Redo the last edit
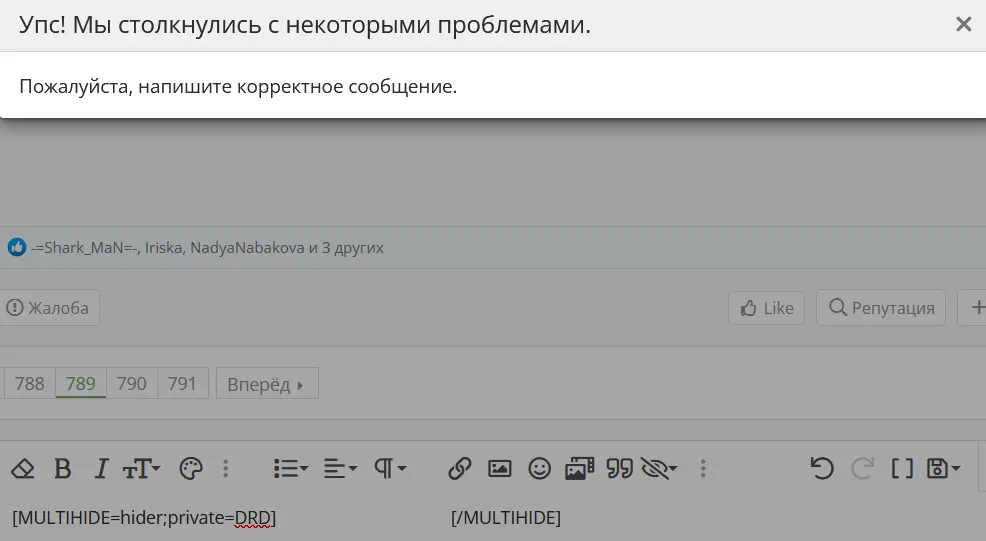 (862, 469)
